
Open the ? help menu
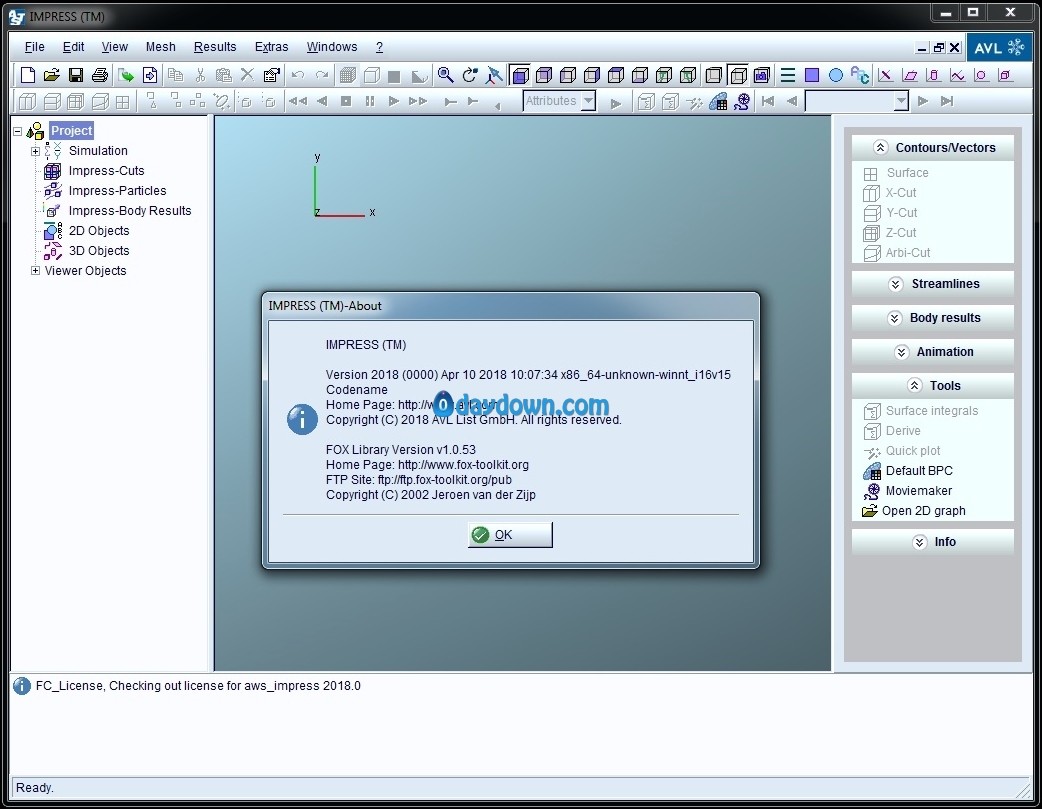tap(379, 47)
